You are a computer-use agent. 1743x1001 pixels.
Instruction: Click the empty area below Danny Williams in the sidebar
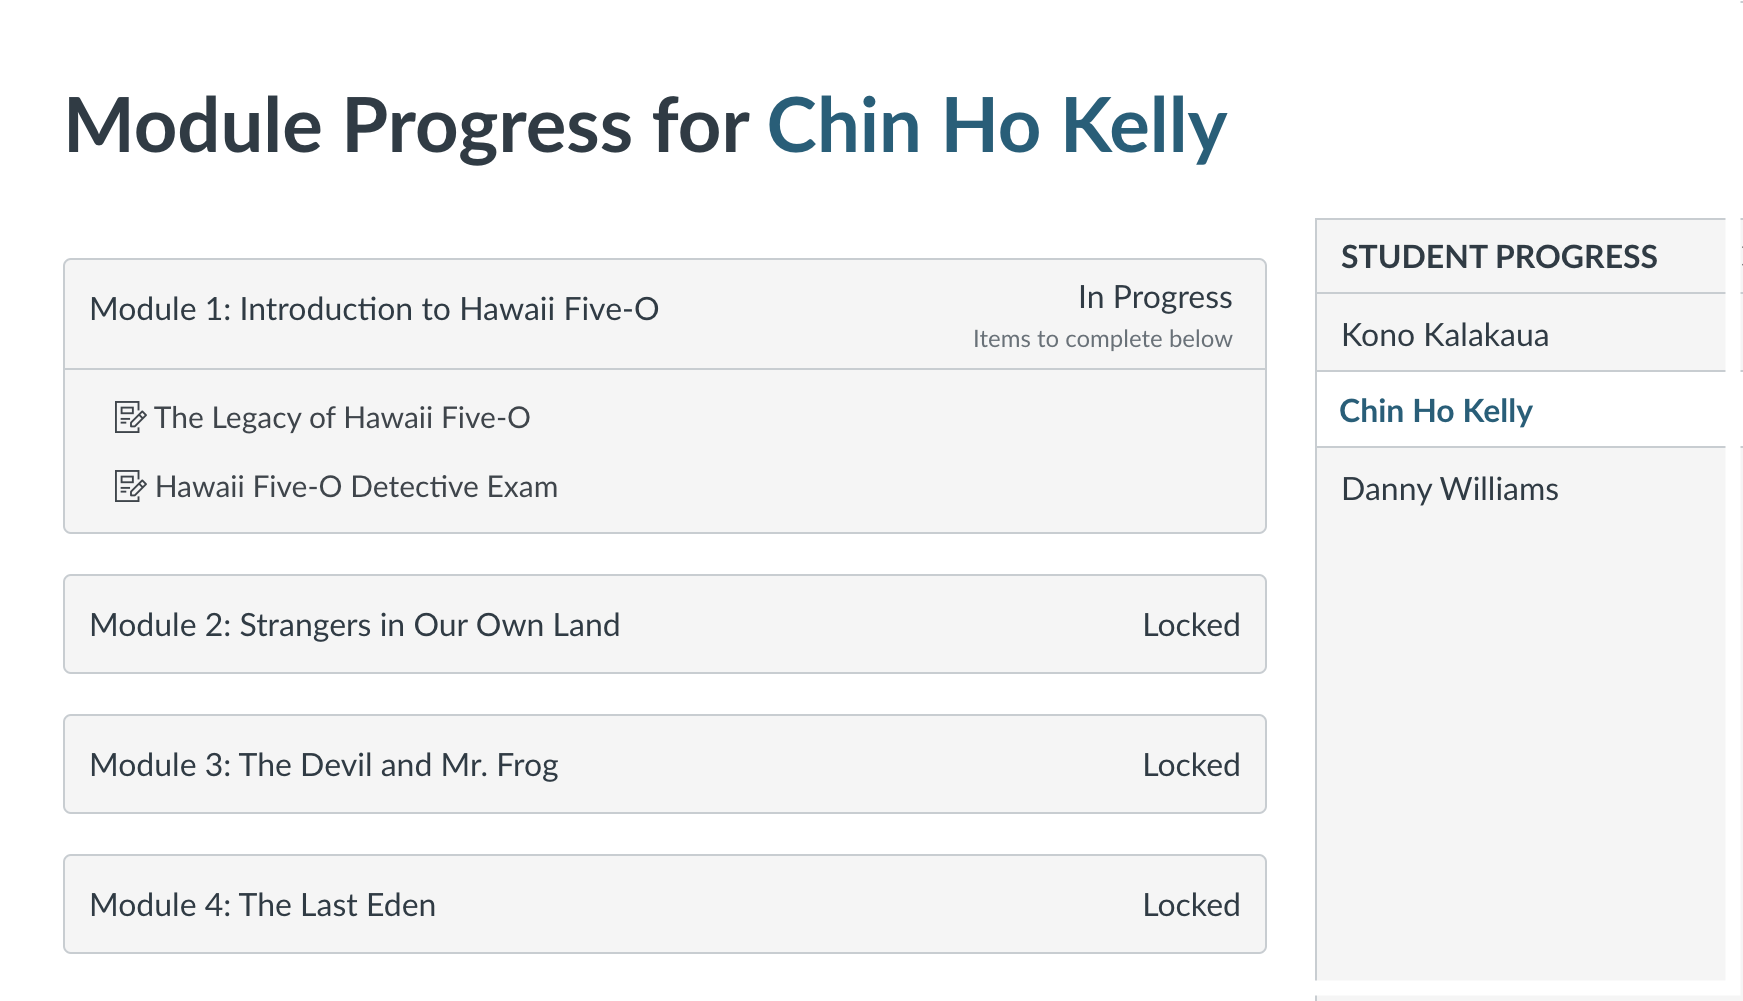tap(1520, 750)
